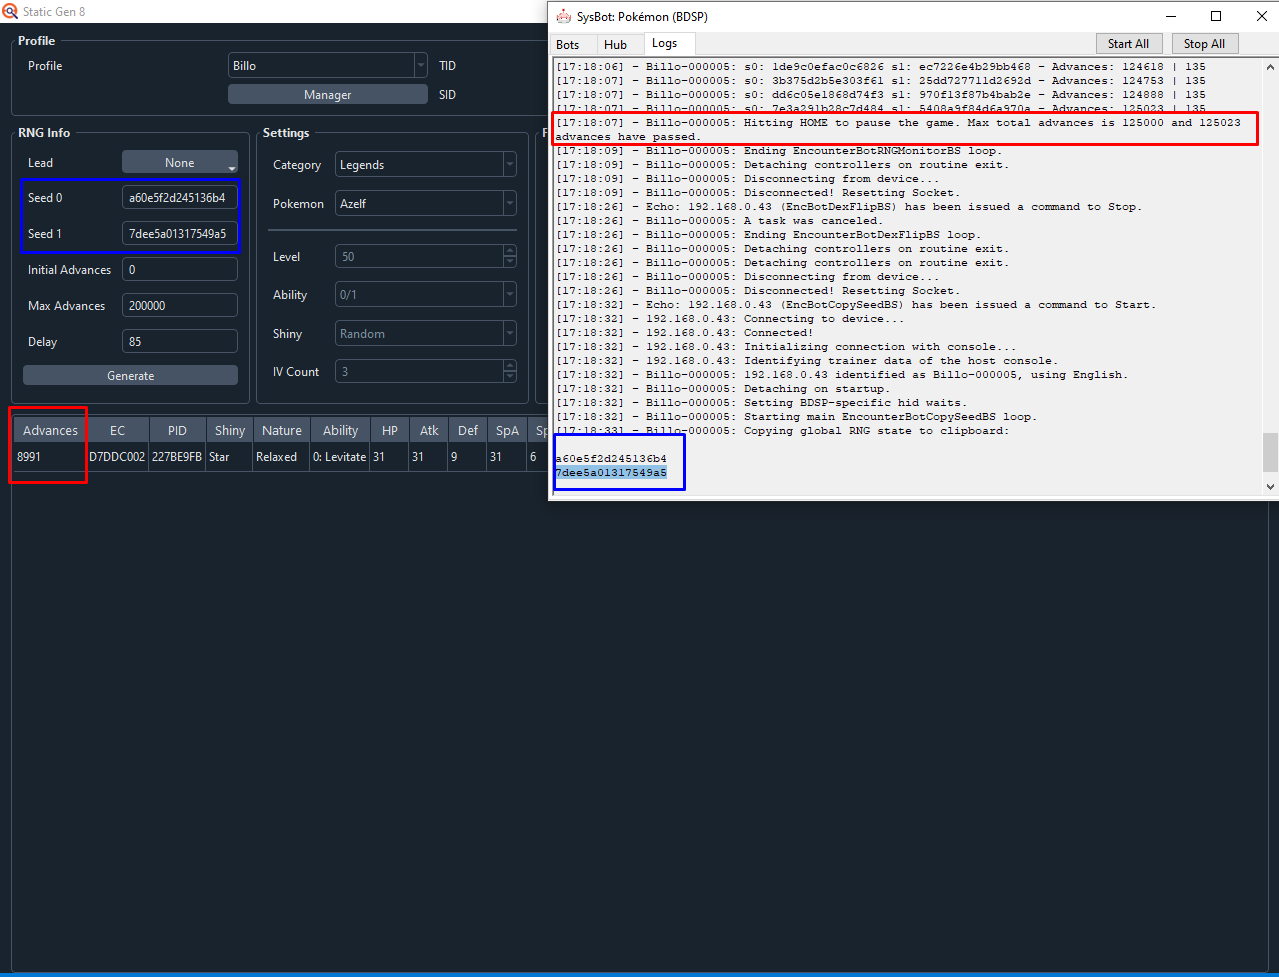Click Start All in SysBot
The width and height of the screenshot is (1279, 977).
[x=1129, y=44]
